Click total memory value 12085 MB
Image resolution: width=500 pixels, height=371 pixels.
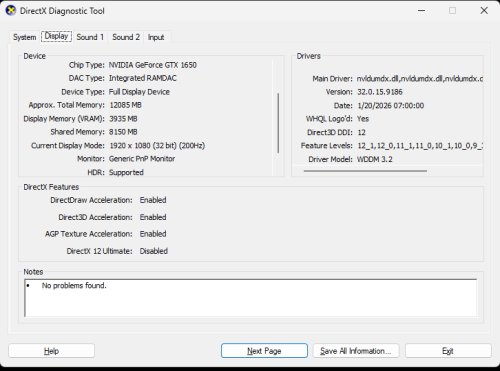[x=125, y=105]
